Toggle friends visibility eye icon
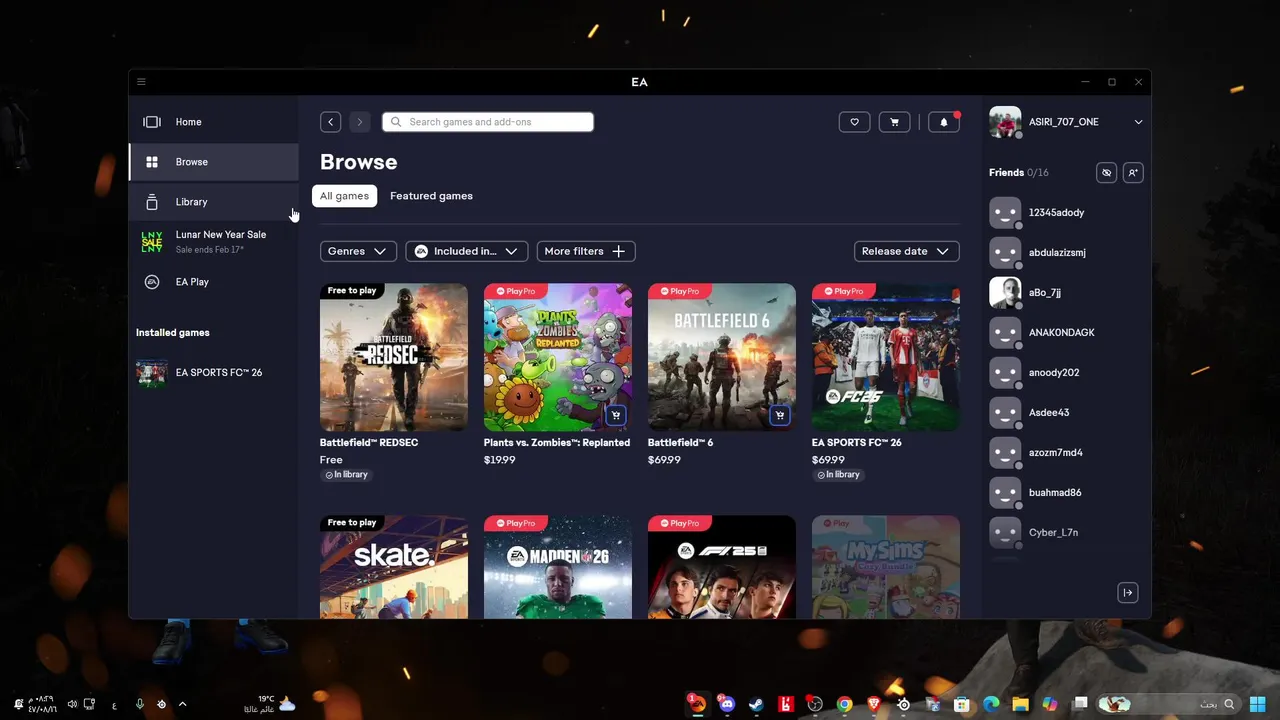 coord(1106,173)
